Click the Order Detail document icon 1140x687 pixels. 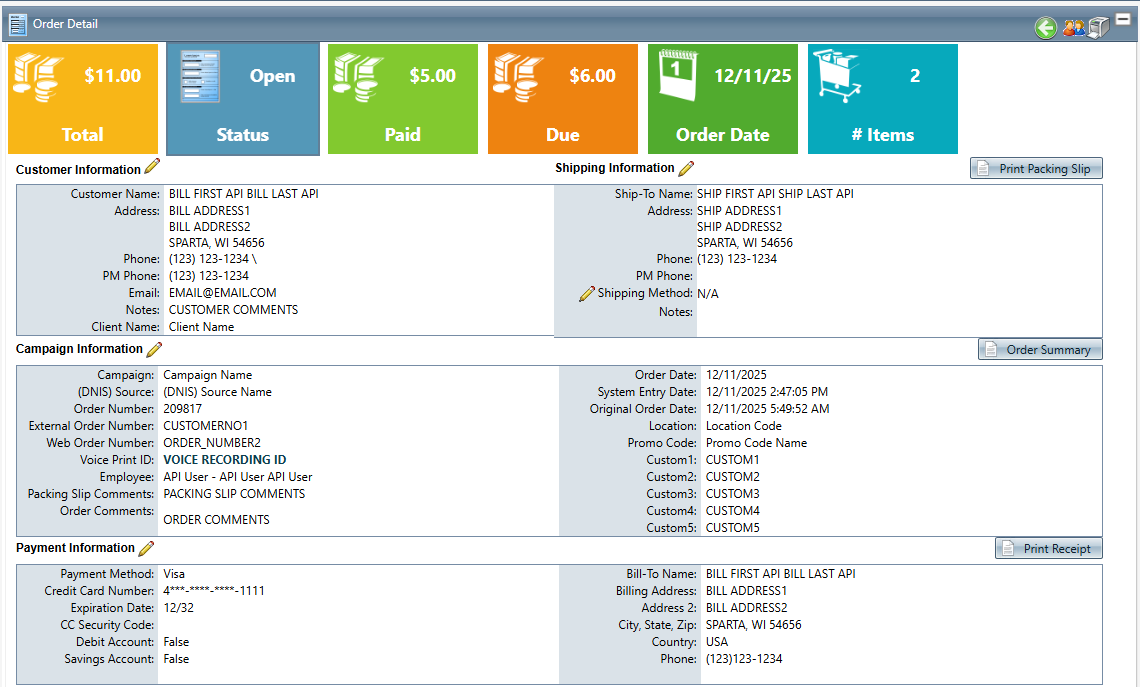click(x=18, y=24)
